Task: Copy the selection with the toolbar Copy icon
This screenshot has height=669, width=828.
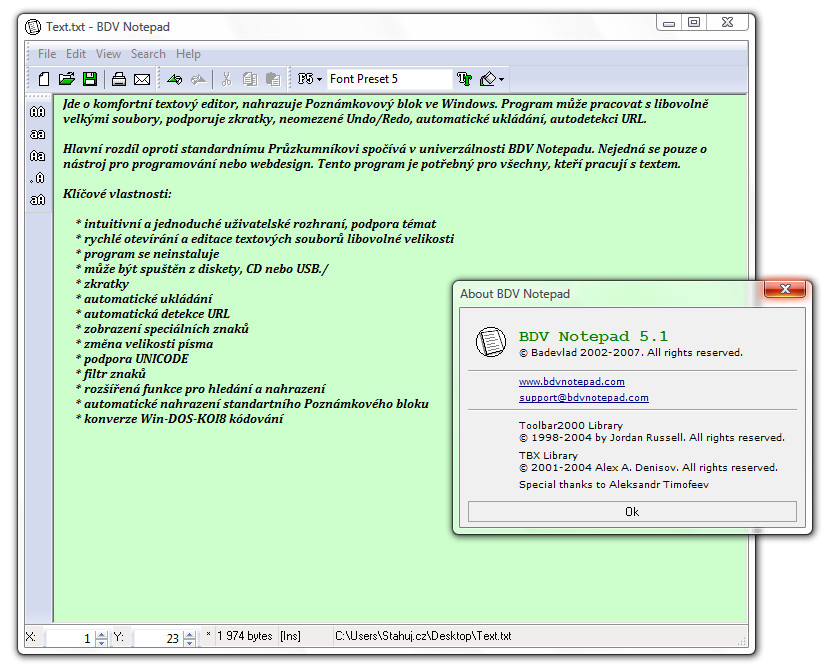Action: (250, 79)
